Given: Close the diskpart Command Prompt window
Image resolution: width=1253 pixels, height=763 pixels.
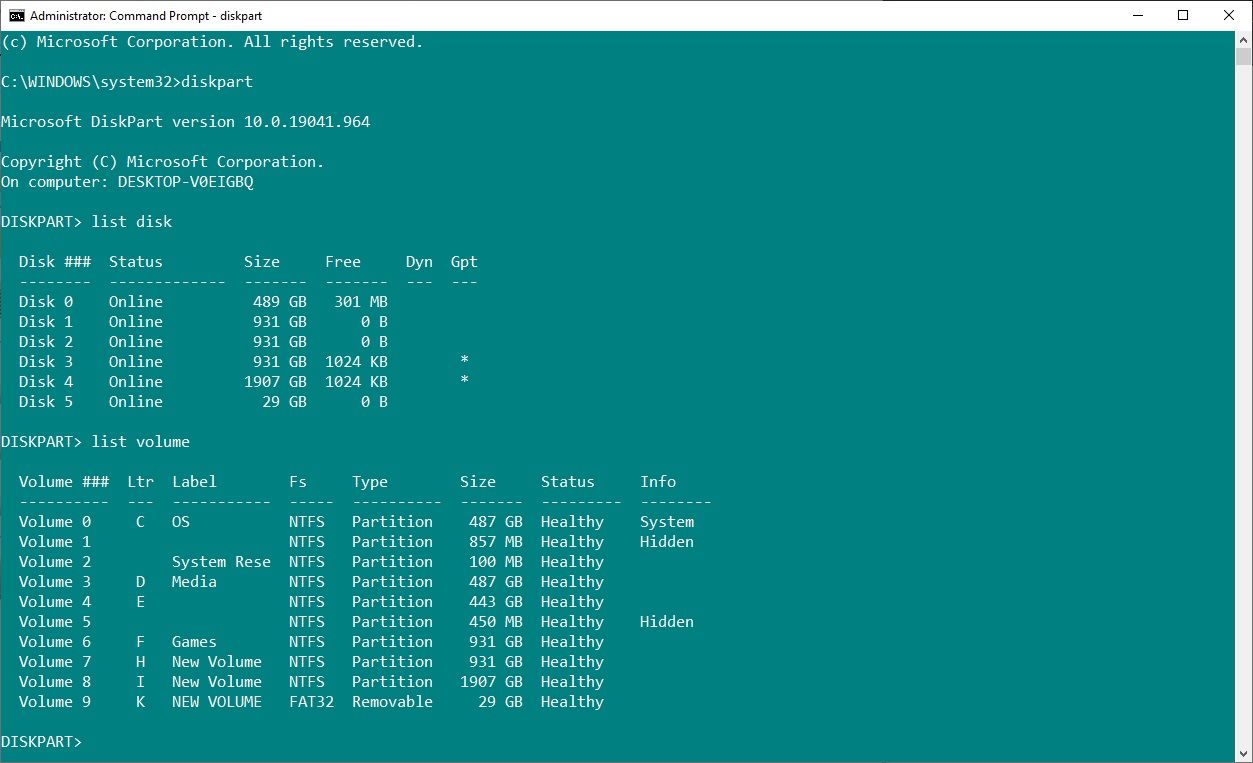Looking at the screenshot, I should tap(1229, 15).
